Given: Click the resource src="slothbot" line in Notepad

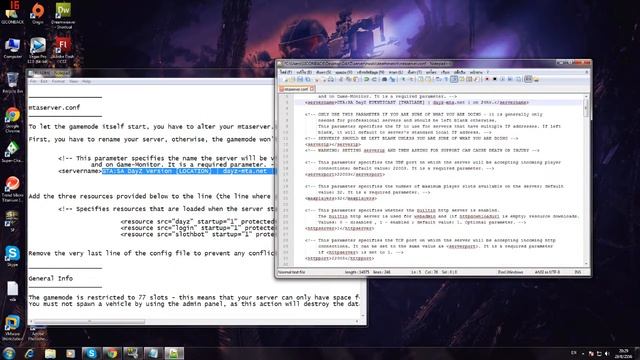Looking at the screenshot, I should [x=198, y=234].
